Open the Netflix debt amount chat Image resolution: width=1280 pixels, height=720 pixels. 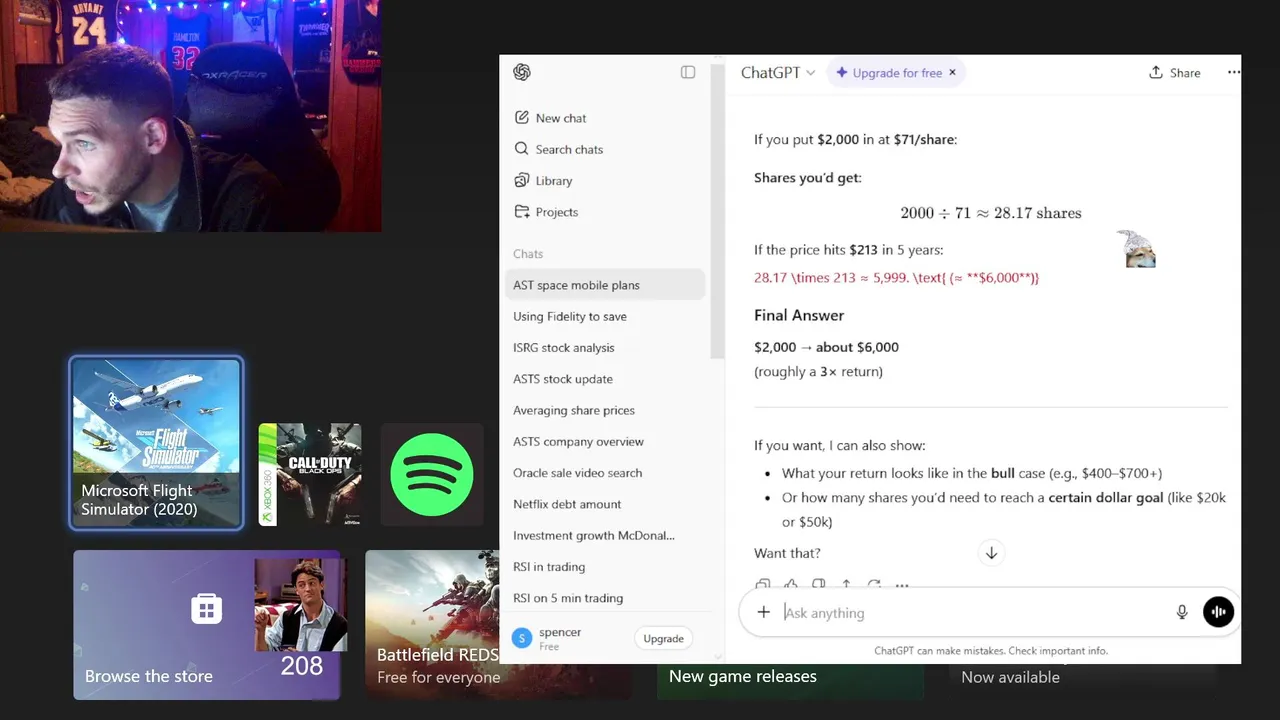coord(606,504)
